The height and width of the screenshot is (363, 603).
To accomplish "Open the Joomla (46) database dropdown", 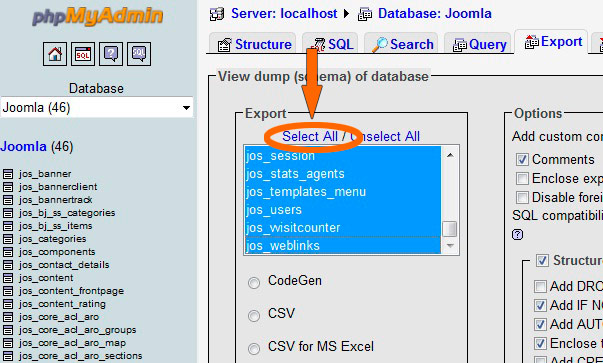I will click(x=97, y=107).
